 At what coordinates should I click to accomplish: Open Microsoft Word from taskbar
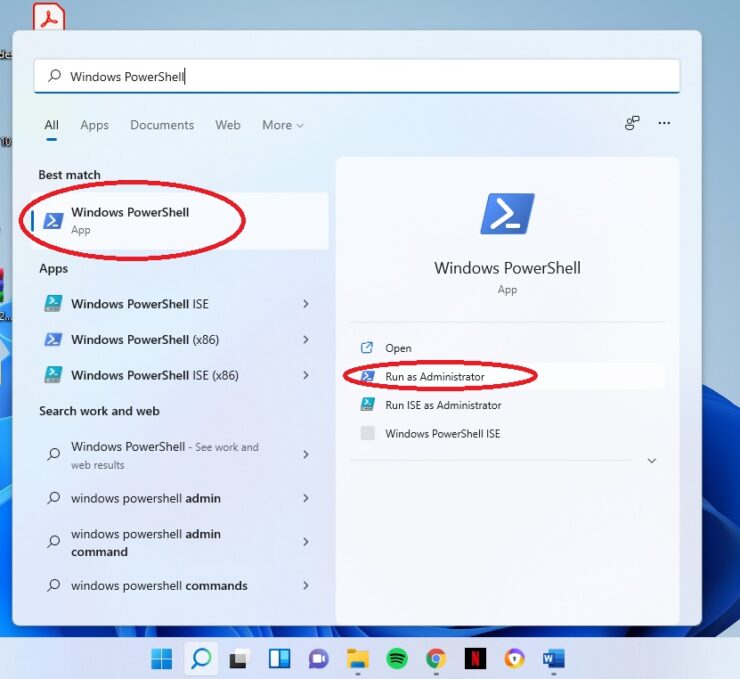[x=554, y=659]
